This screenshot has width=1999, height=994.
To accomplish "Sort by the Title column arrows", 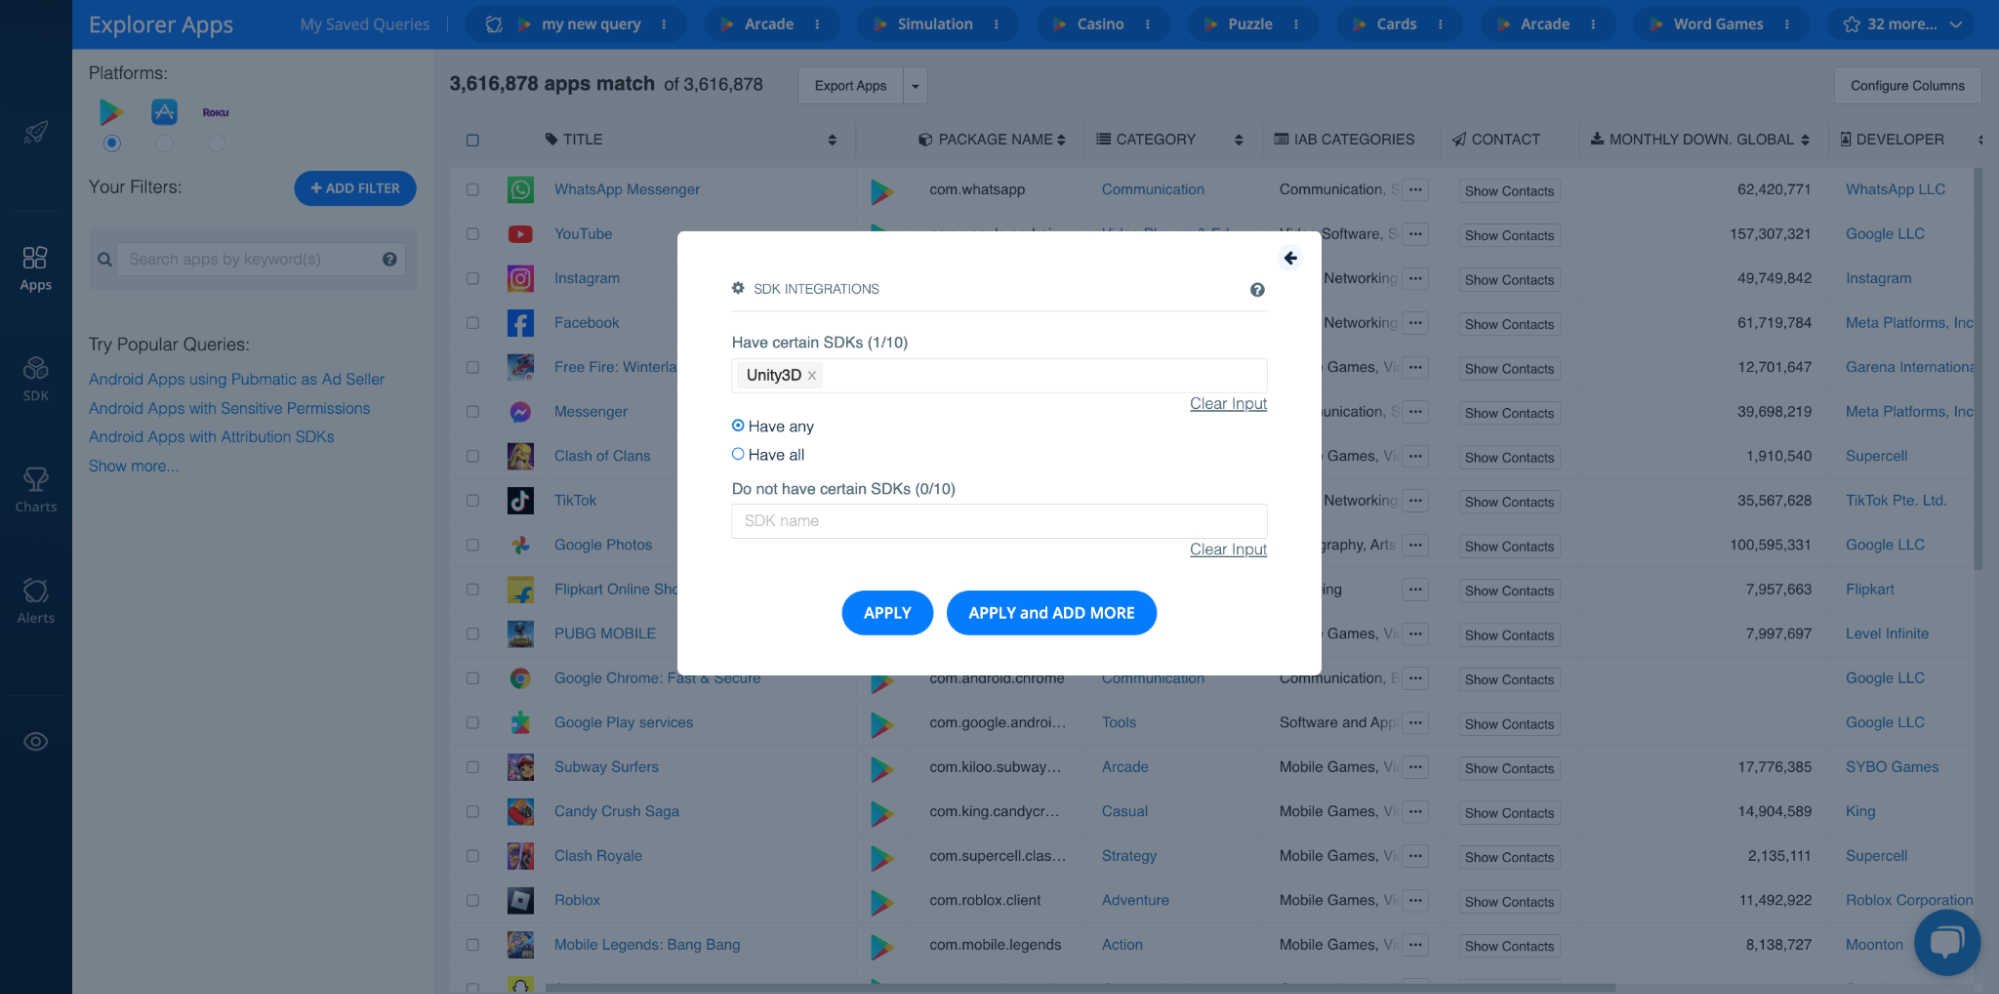I will click(832, 140).
